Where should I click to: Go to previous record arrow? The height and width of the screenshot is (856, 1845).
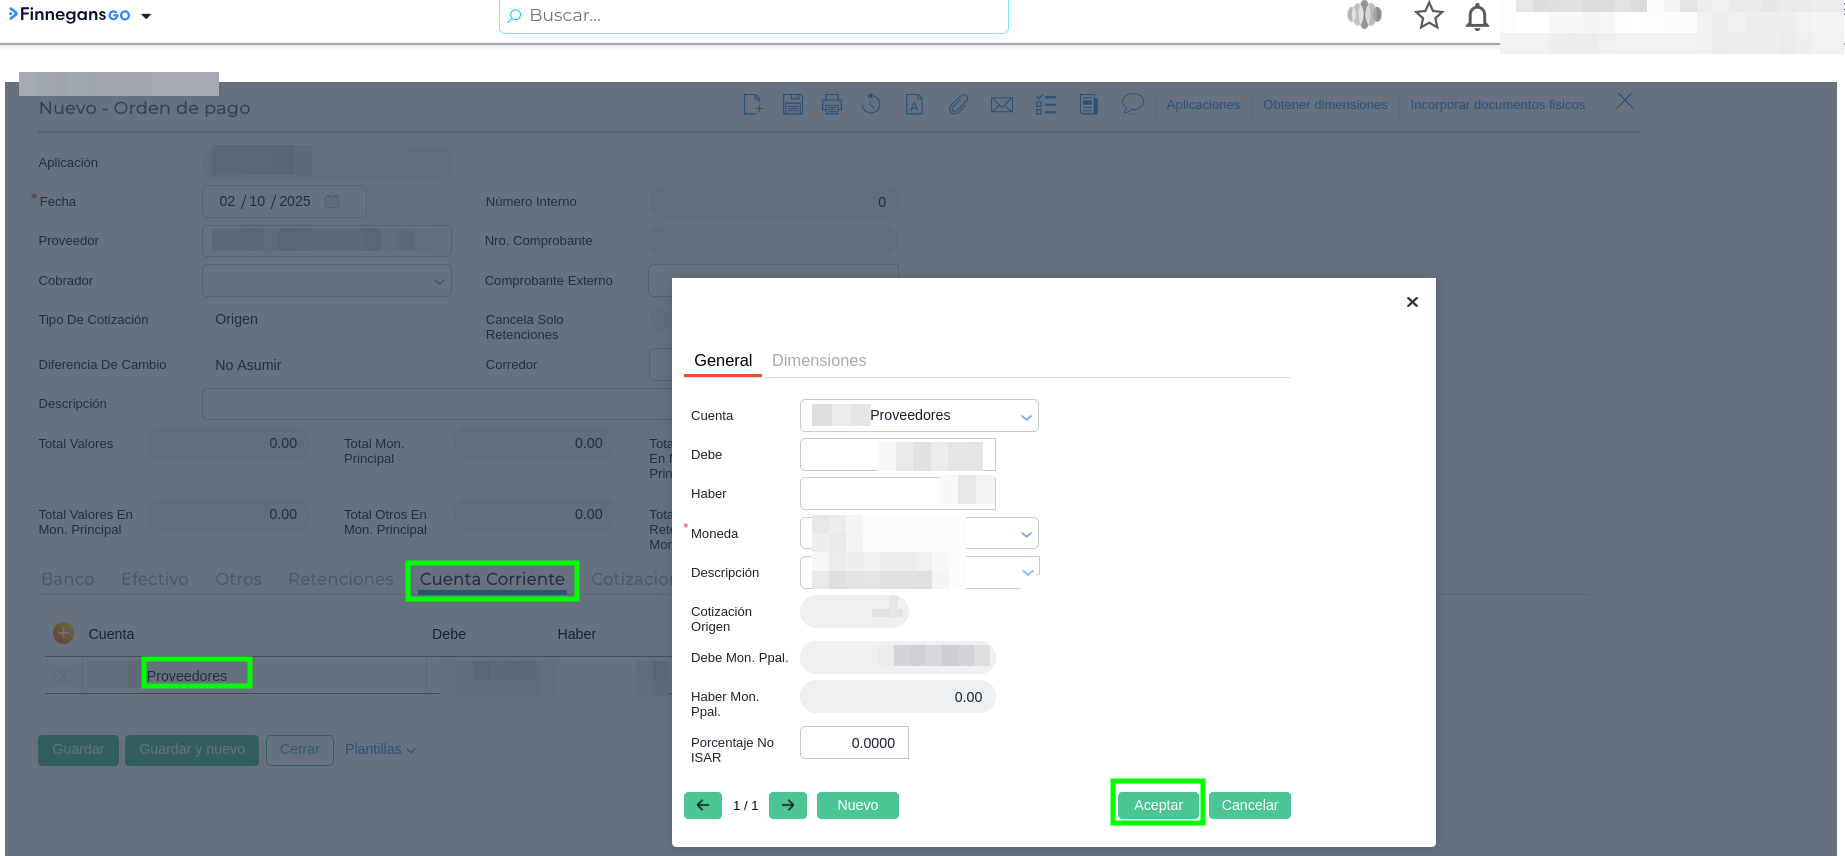click(703, 805)
